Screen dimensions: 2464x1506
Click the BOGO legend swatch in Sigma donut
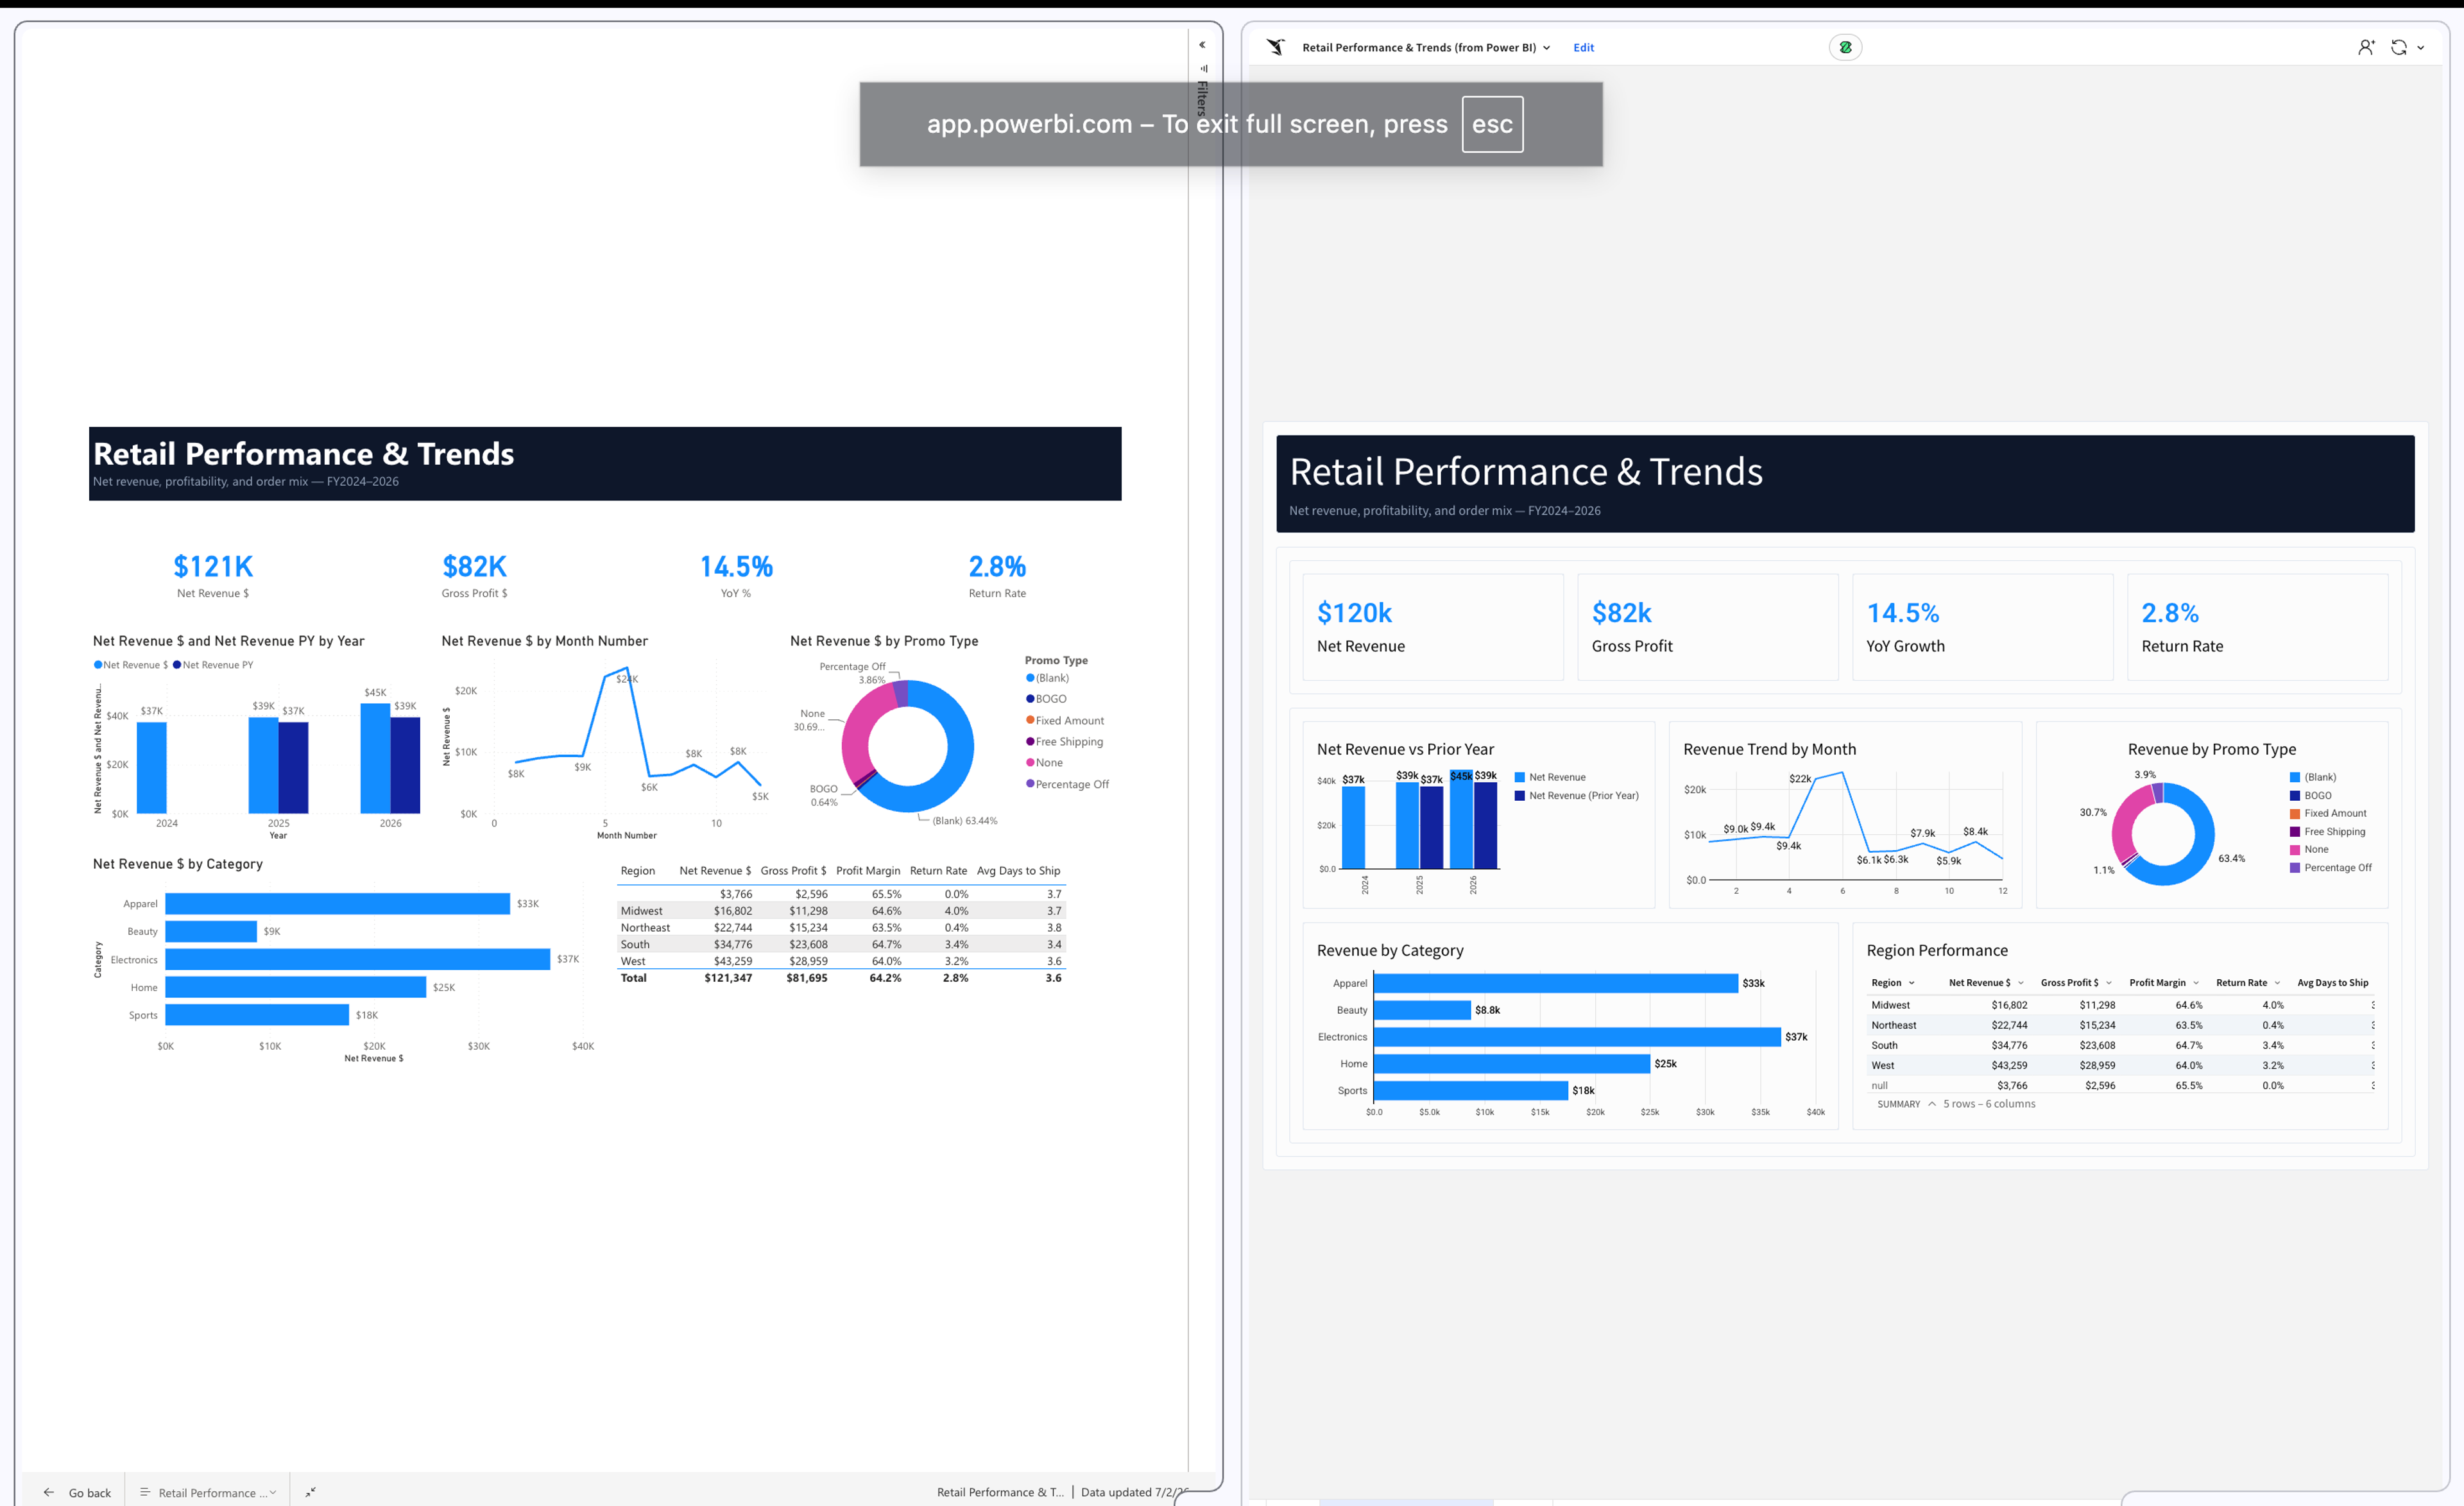(x=2295, y=796)
